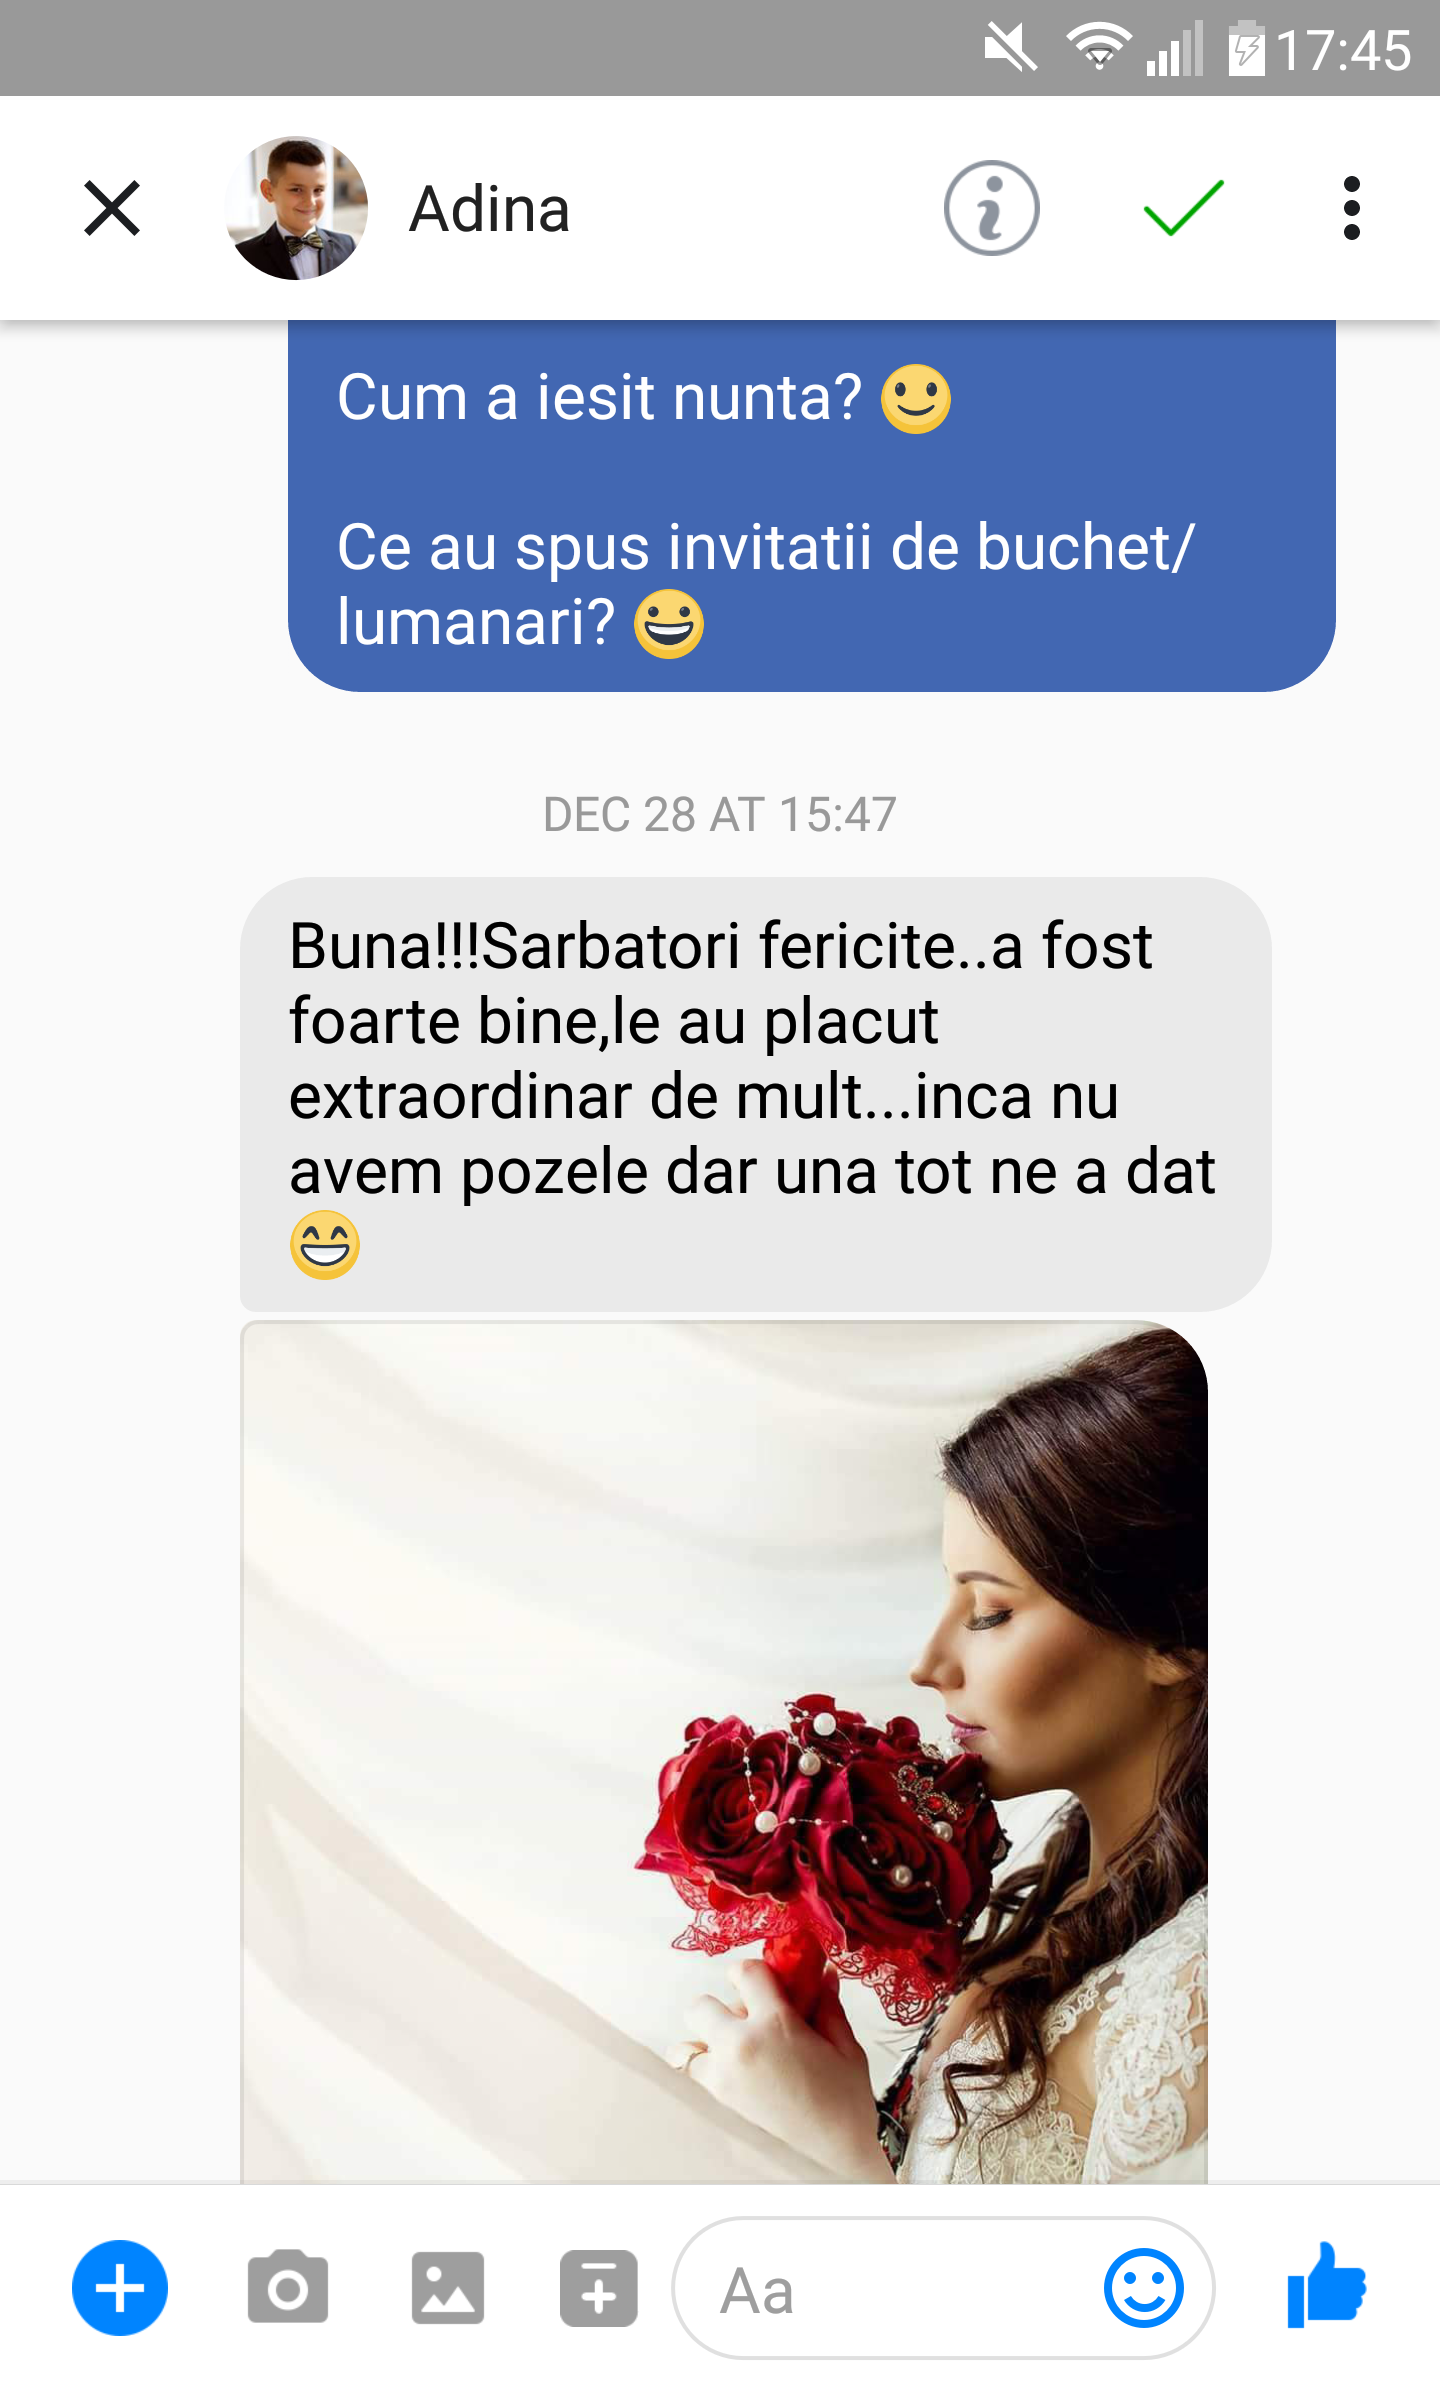Tap the Wi-Fi status bar icon
The image size is (1440, 2392).
click(x=1098, y=48)
